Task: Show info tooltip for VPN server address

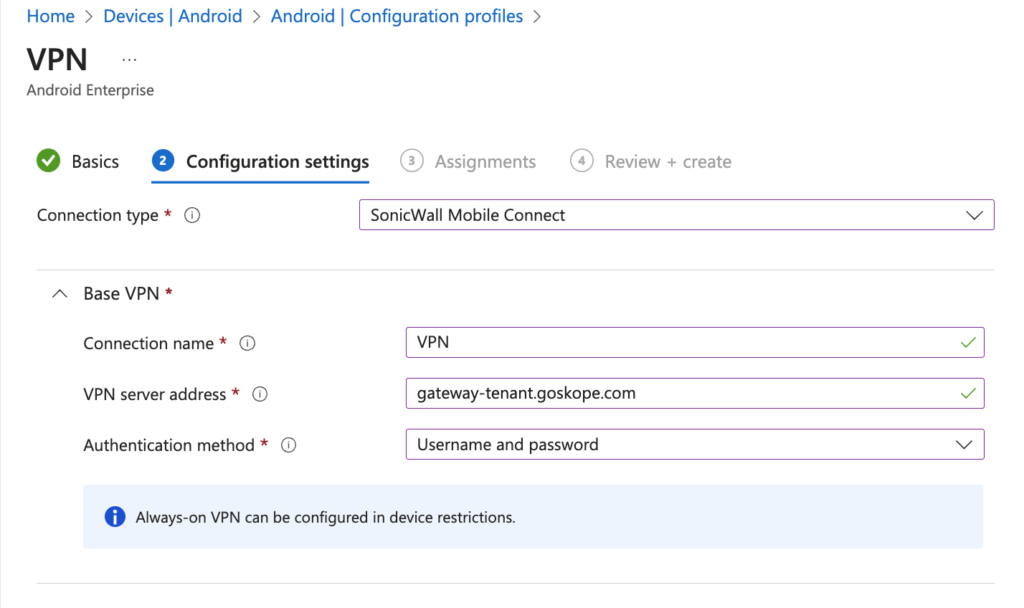Action: pos(260,394)
